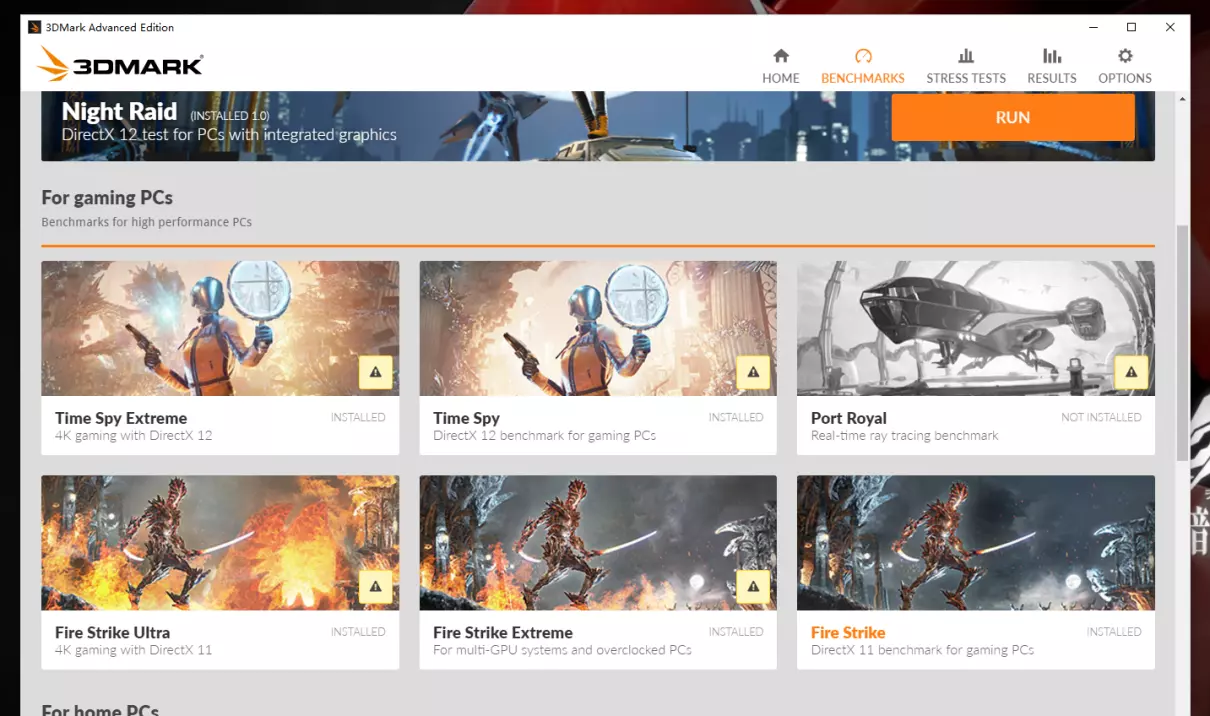Click INSTALLED label on Time Spy Extreme
This screenshot has width=1210, height=716.
point(358,417)
